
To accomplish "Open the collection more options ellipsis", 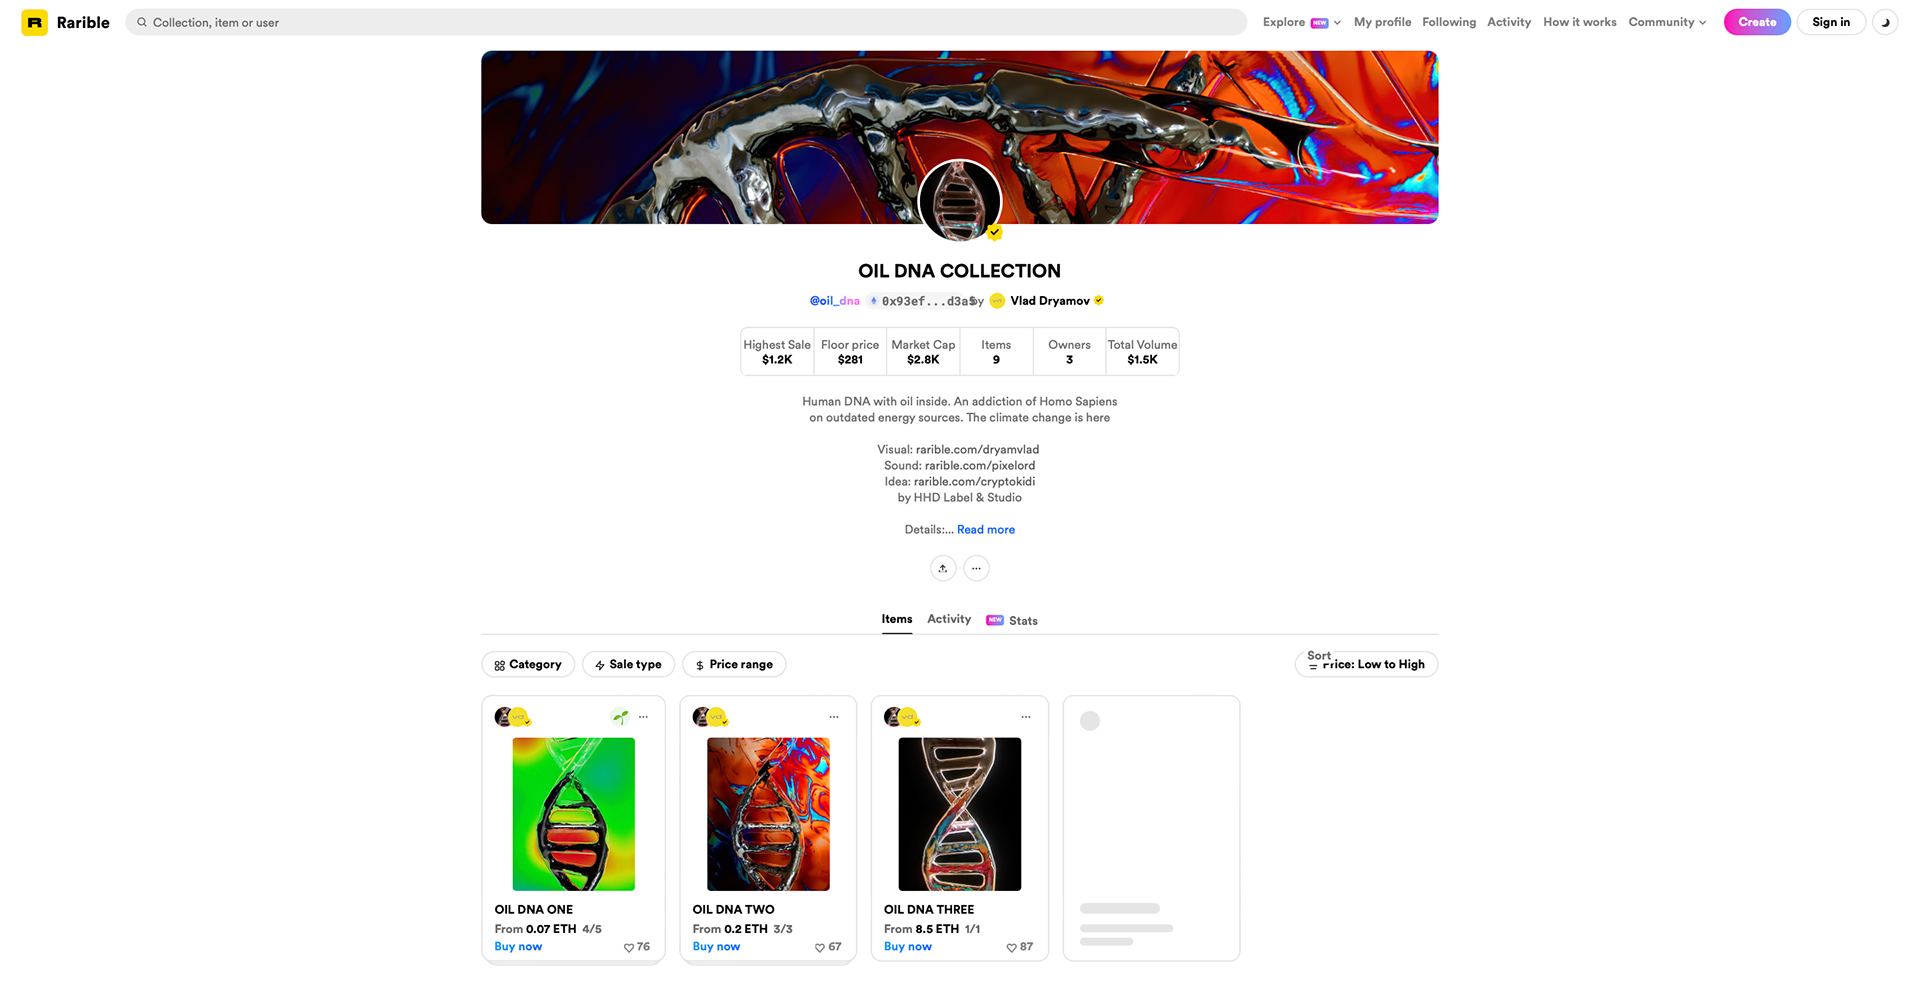I will coord(976,568).
